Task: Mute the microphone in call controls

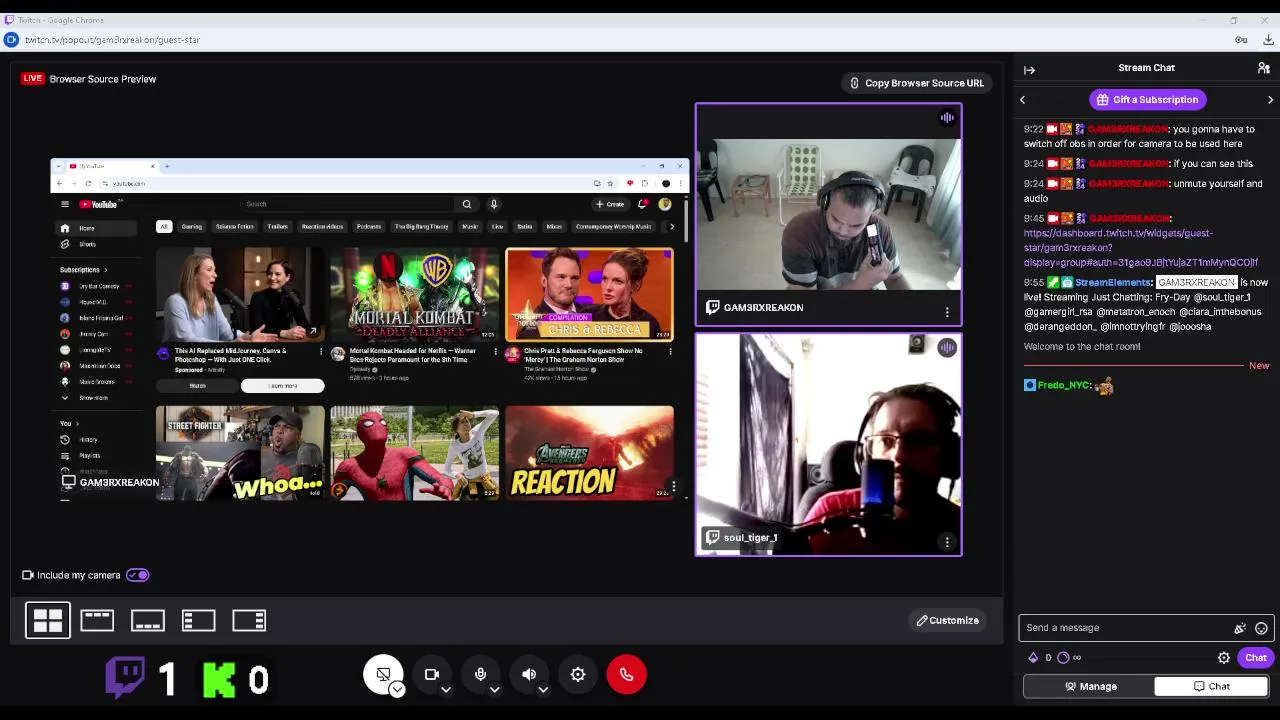Action: click(480, 674)
